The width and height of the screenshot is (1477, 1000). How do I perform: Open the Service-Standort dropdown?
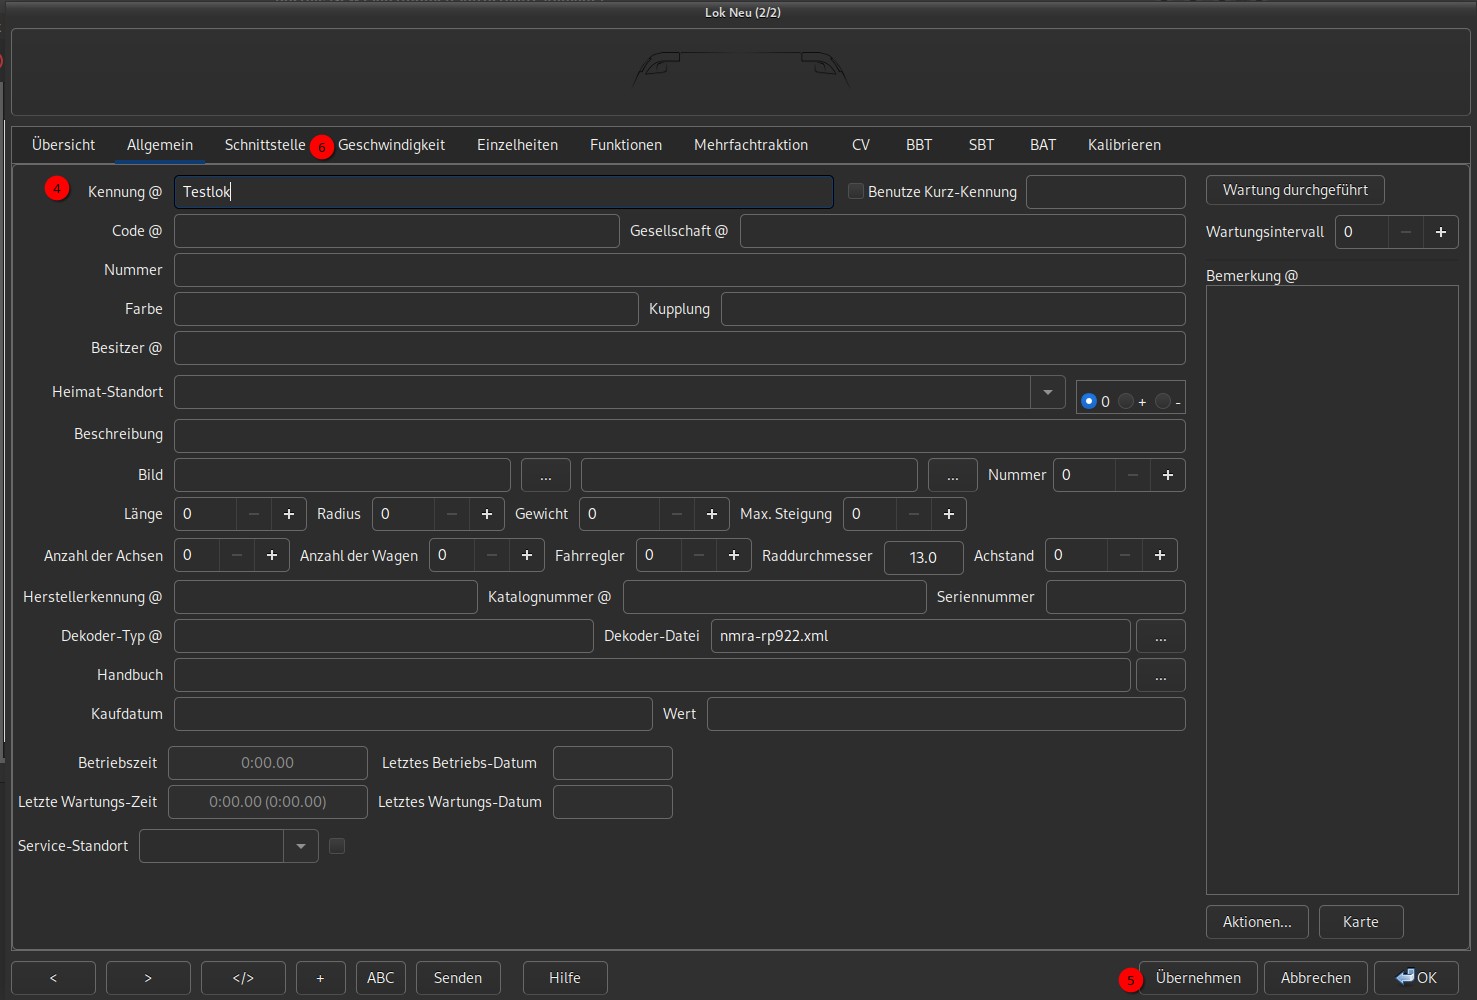pyautogui.click(x=300, y=846)
